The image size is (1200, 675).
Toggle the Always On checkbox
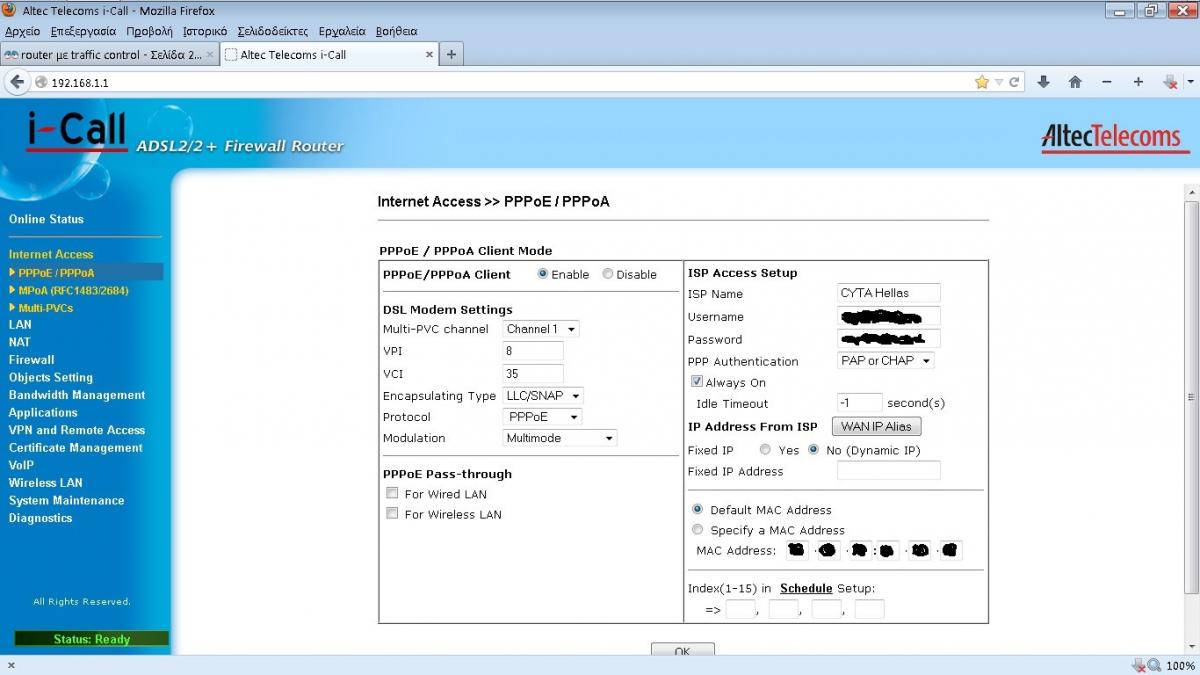coord(697,382)
